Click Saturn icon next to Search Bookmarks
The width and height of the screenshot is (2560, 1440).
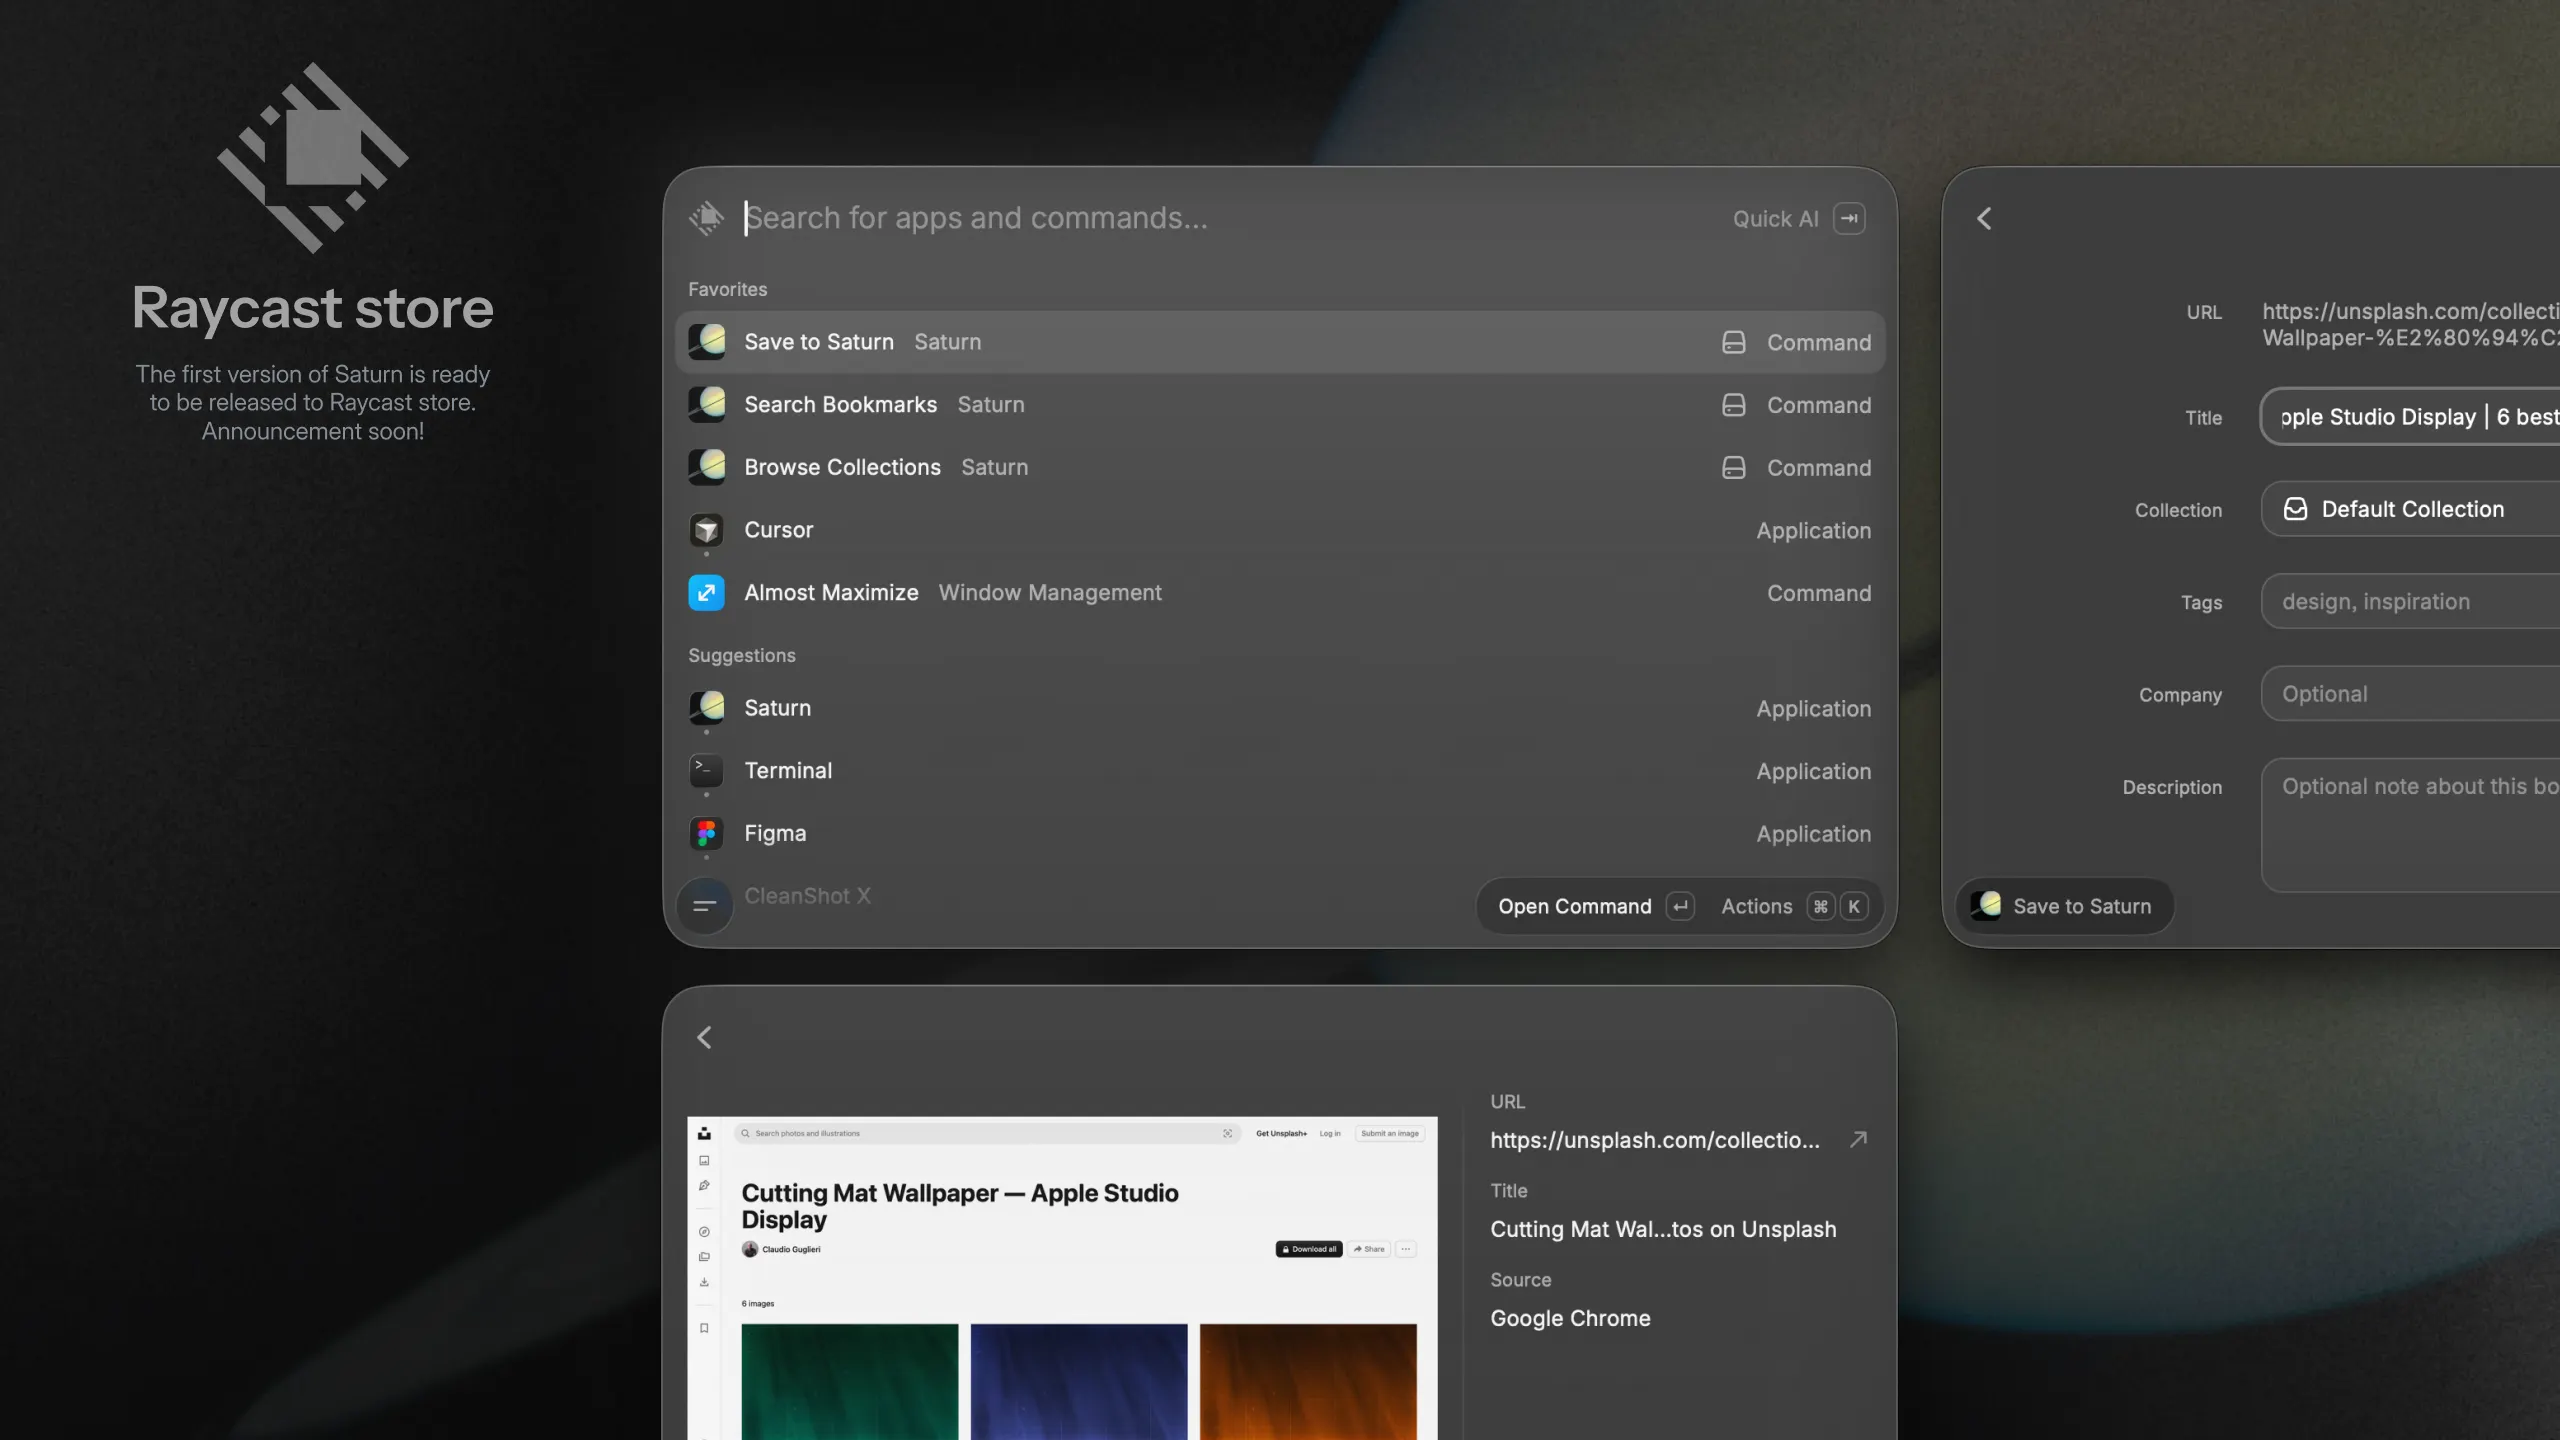click(707, 405)
